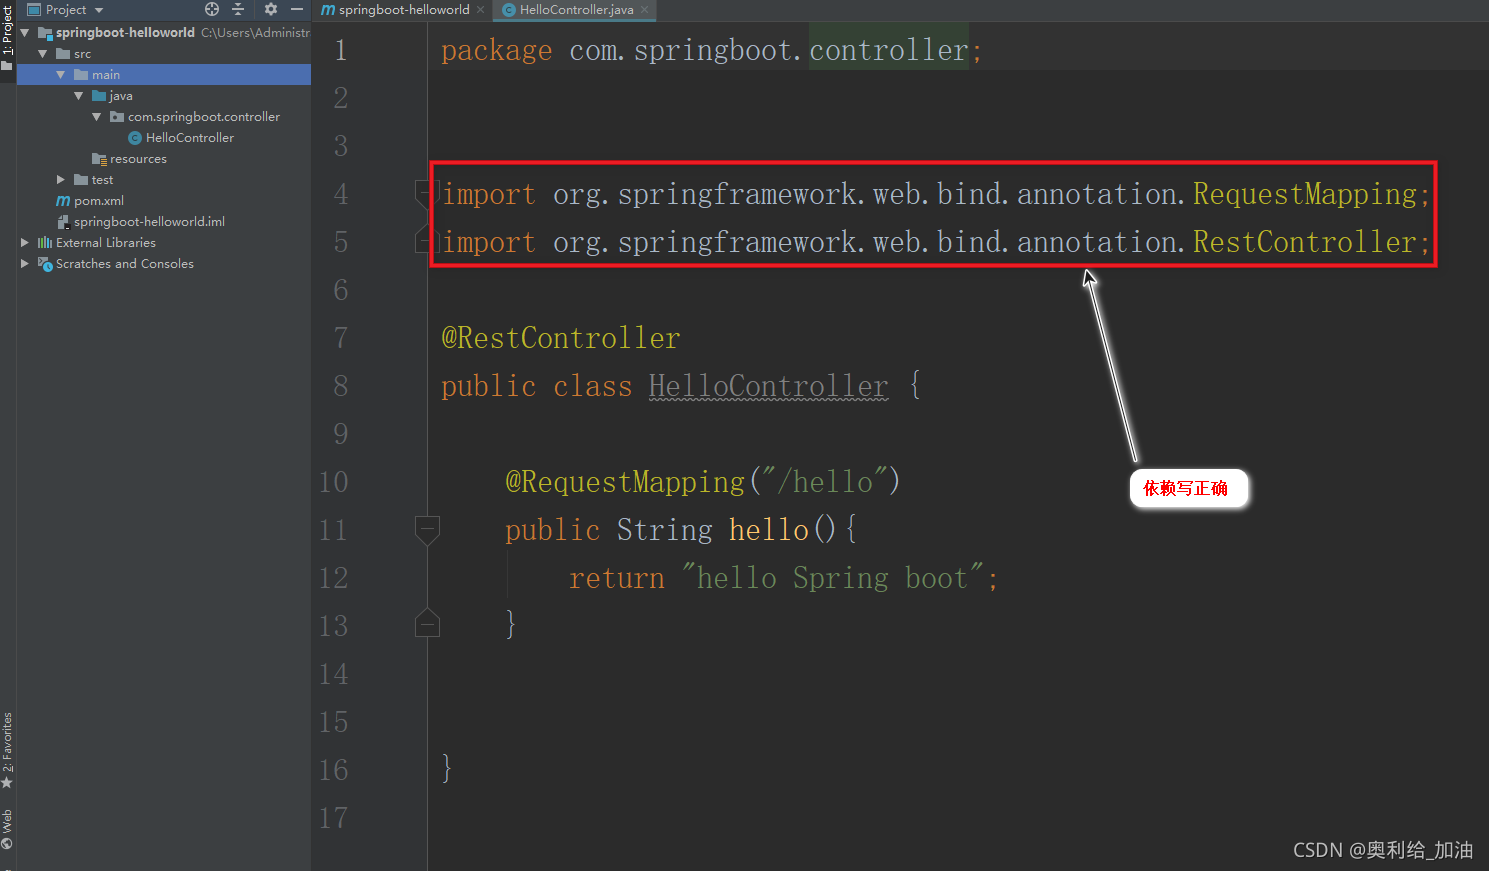Click the springboot-helloworld.iml file icon
The height and width of the screenshot is (871, 1489).
click(x=63, y=222)
